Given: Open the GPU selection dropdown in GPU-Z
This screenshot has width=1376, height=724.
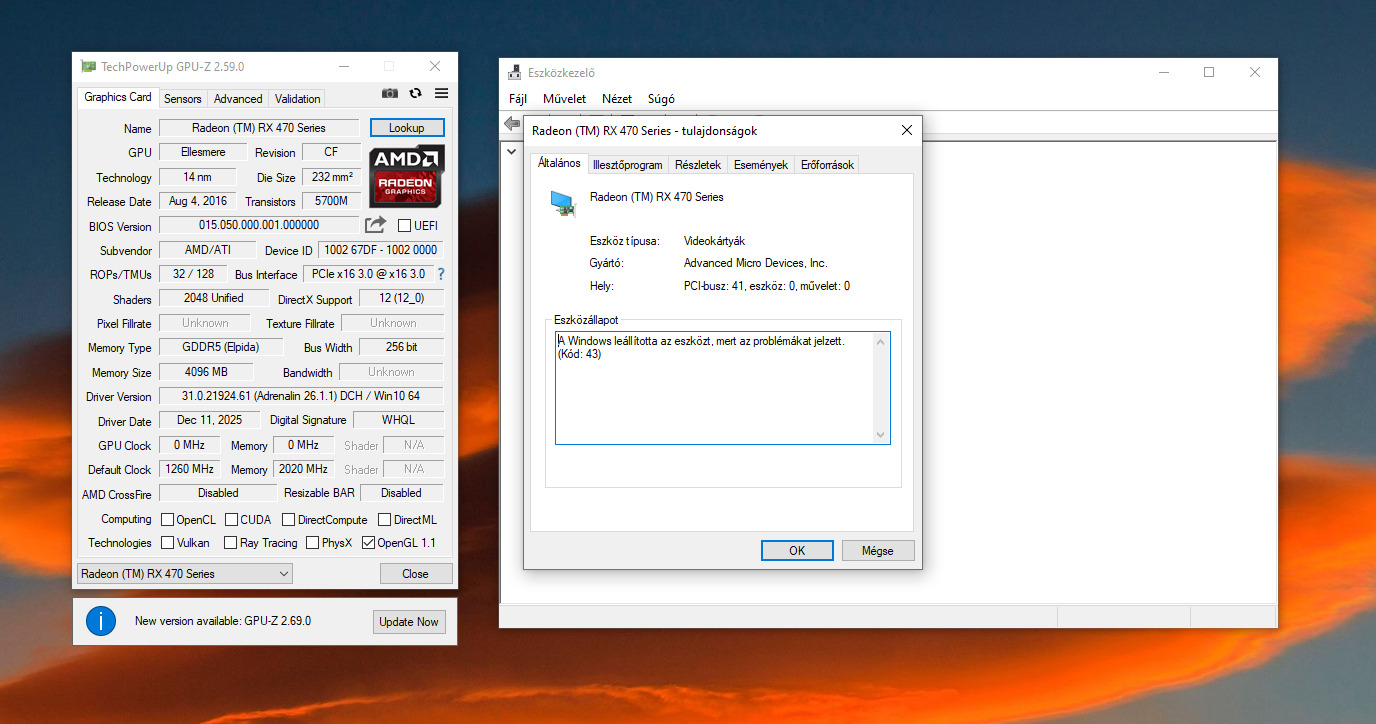Looking at the screenshot, I should (185, 574).
